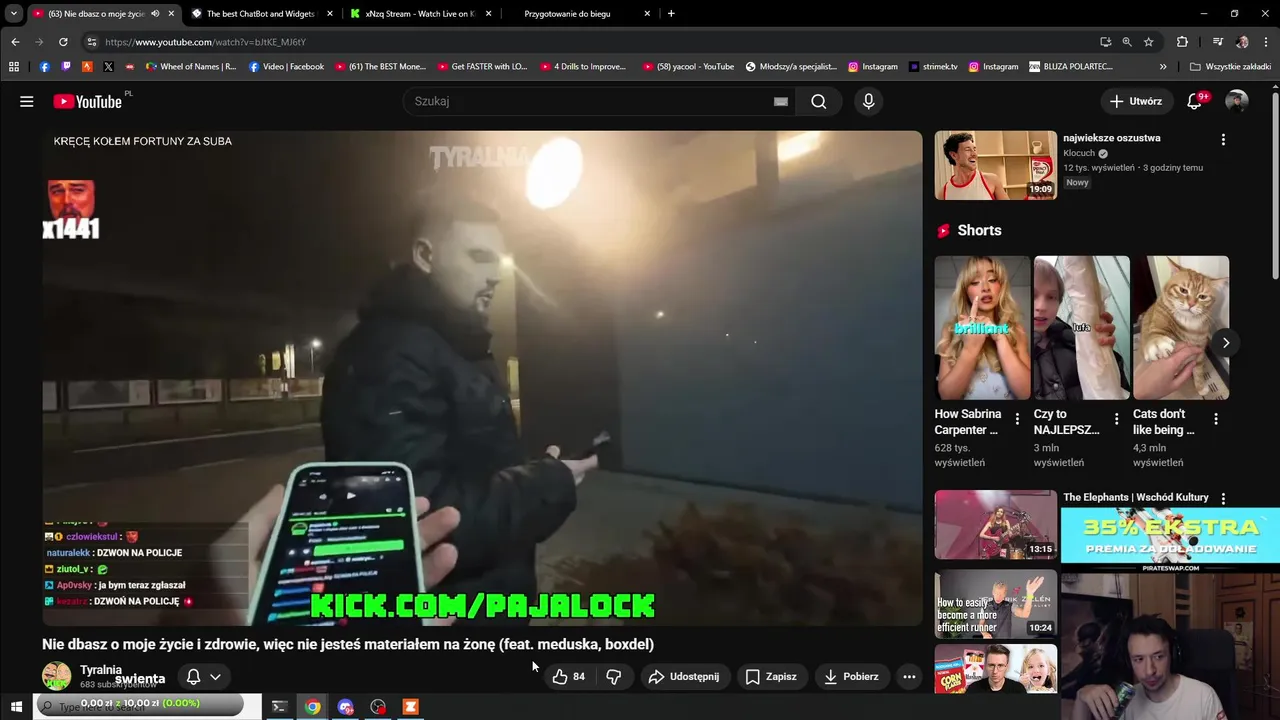Open Twitch bookmark icon
The width and height of the screenshot is (1280, 720).
(66, 67)
